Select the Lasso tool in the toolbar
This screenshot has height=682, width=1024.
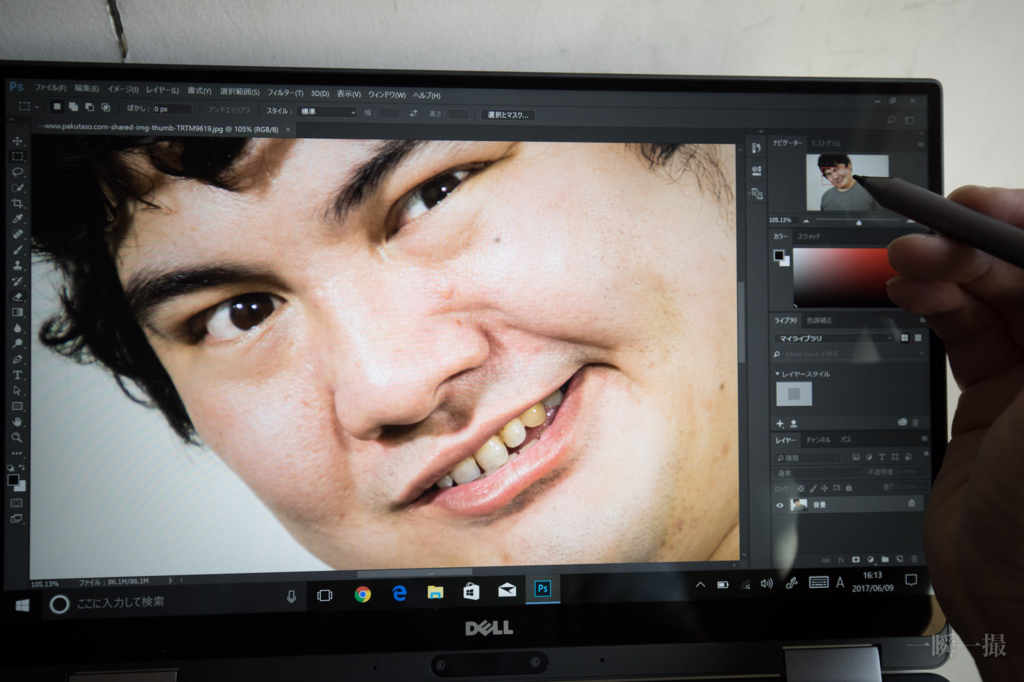click(18, 172)
